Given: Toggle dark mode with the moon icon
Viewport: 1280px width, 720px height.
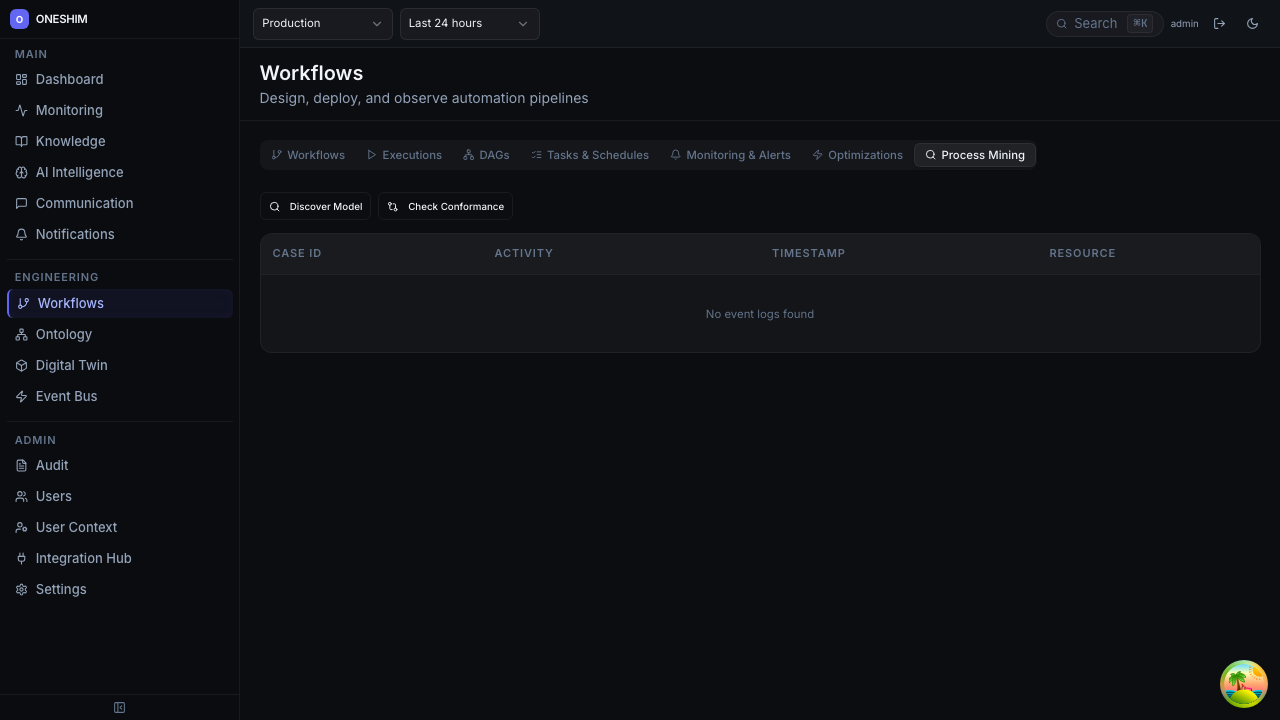Looking at the screenshot, I should pos(1252,23).
